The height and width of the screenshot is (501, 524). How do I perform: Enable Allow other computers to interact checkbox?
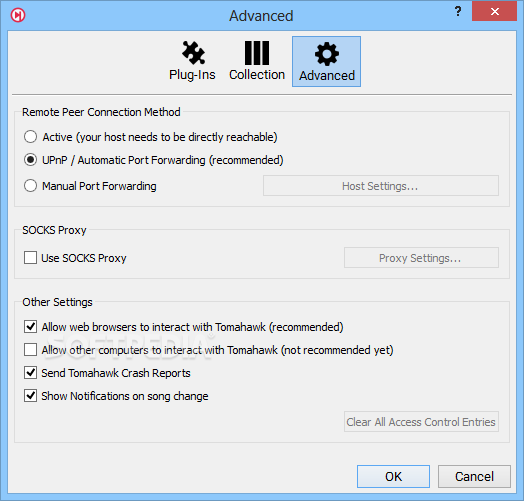click(30, 350)
